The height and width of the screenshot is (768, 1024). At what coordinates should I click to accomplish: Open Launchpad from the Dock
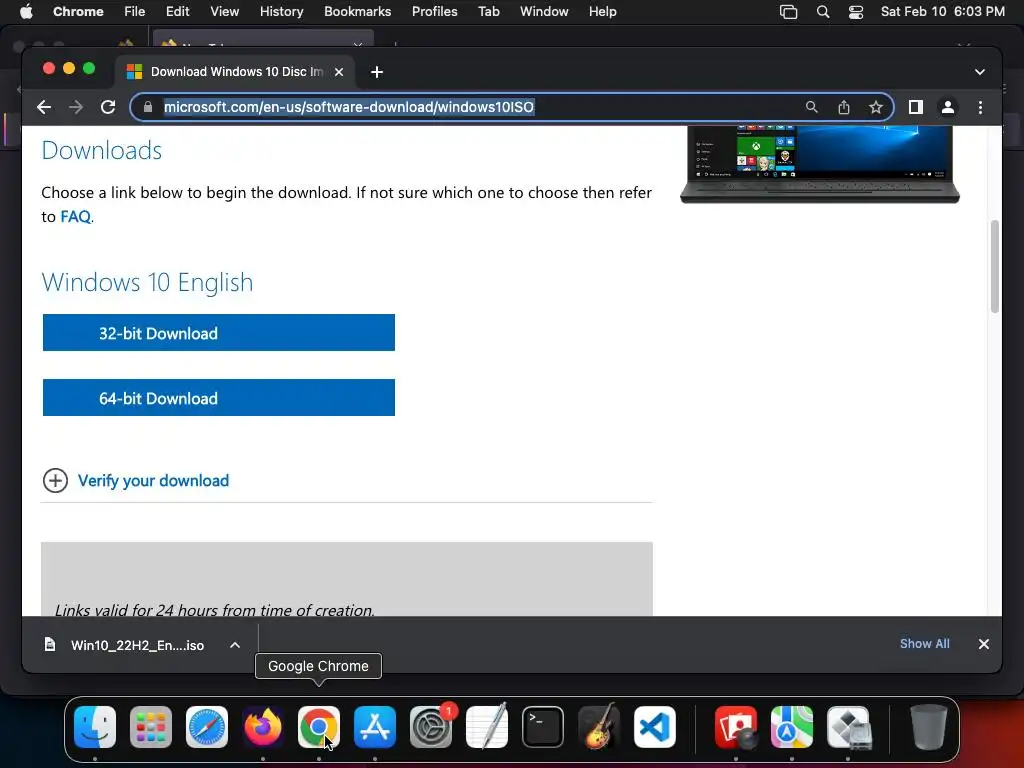click(x=151, y=727)
